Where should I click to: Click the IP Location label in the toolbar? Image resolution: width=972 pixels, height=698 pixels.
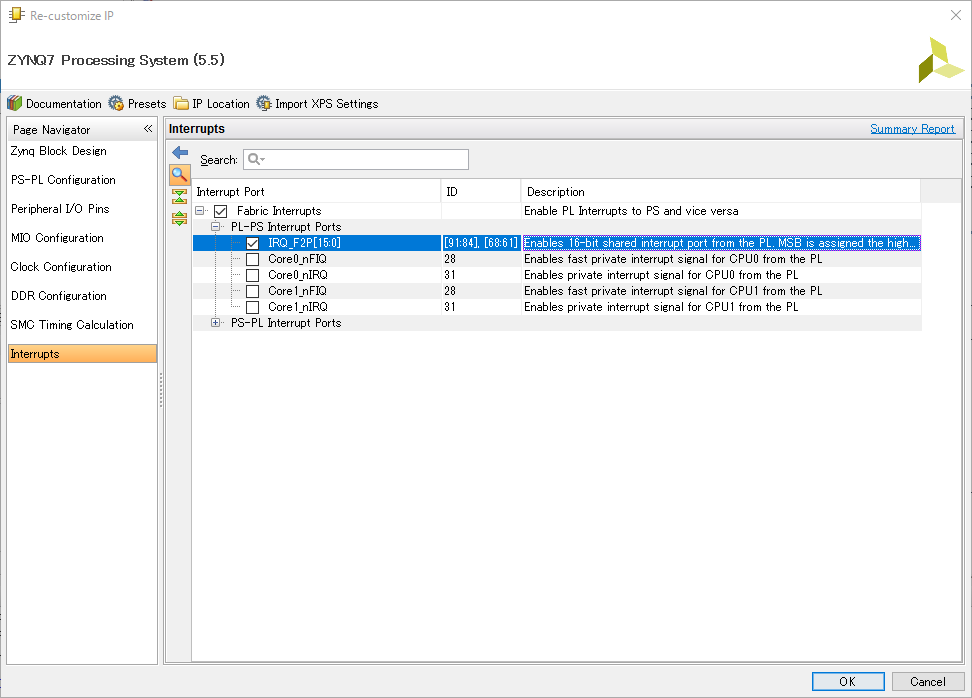pos(221,104)
